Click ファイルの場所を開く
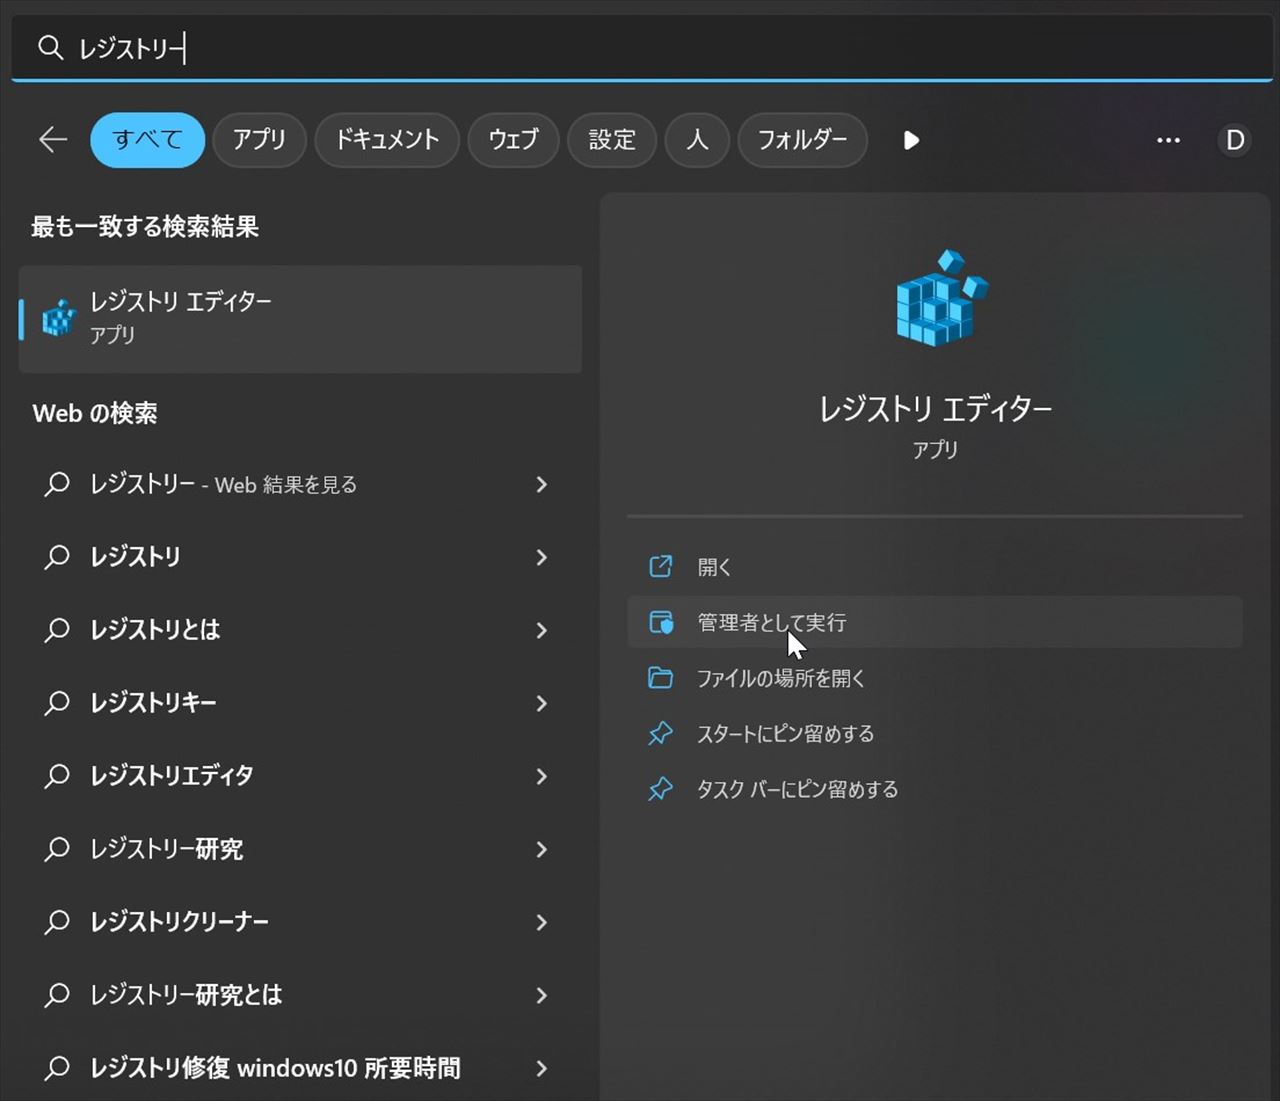This screenshot has height=1101, width=1280. [934, 678]
